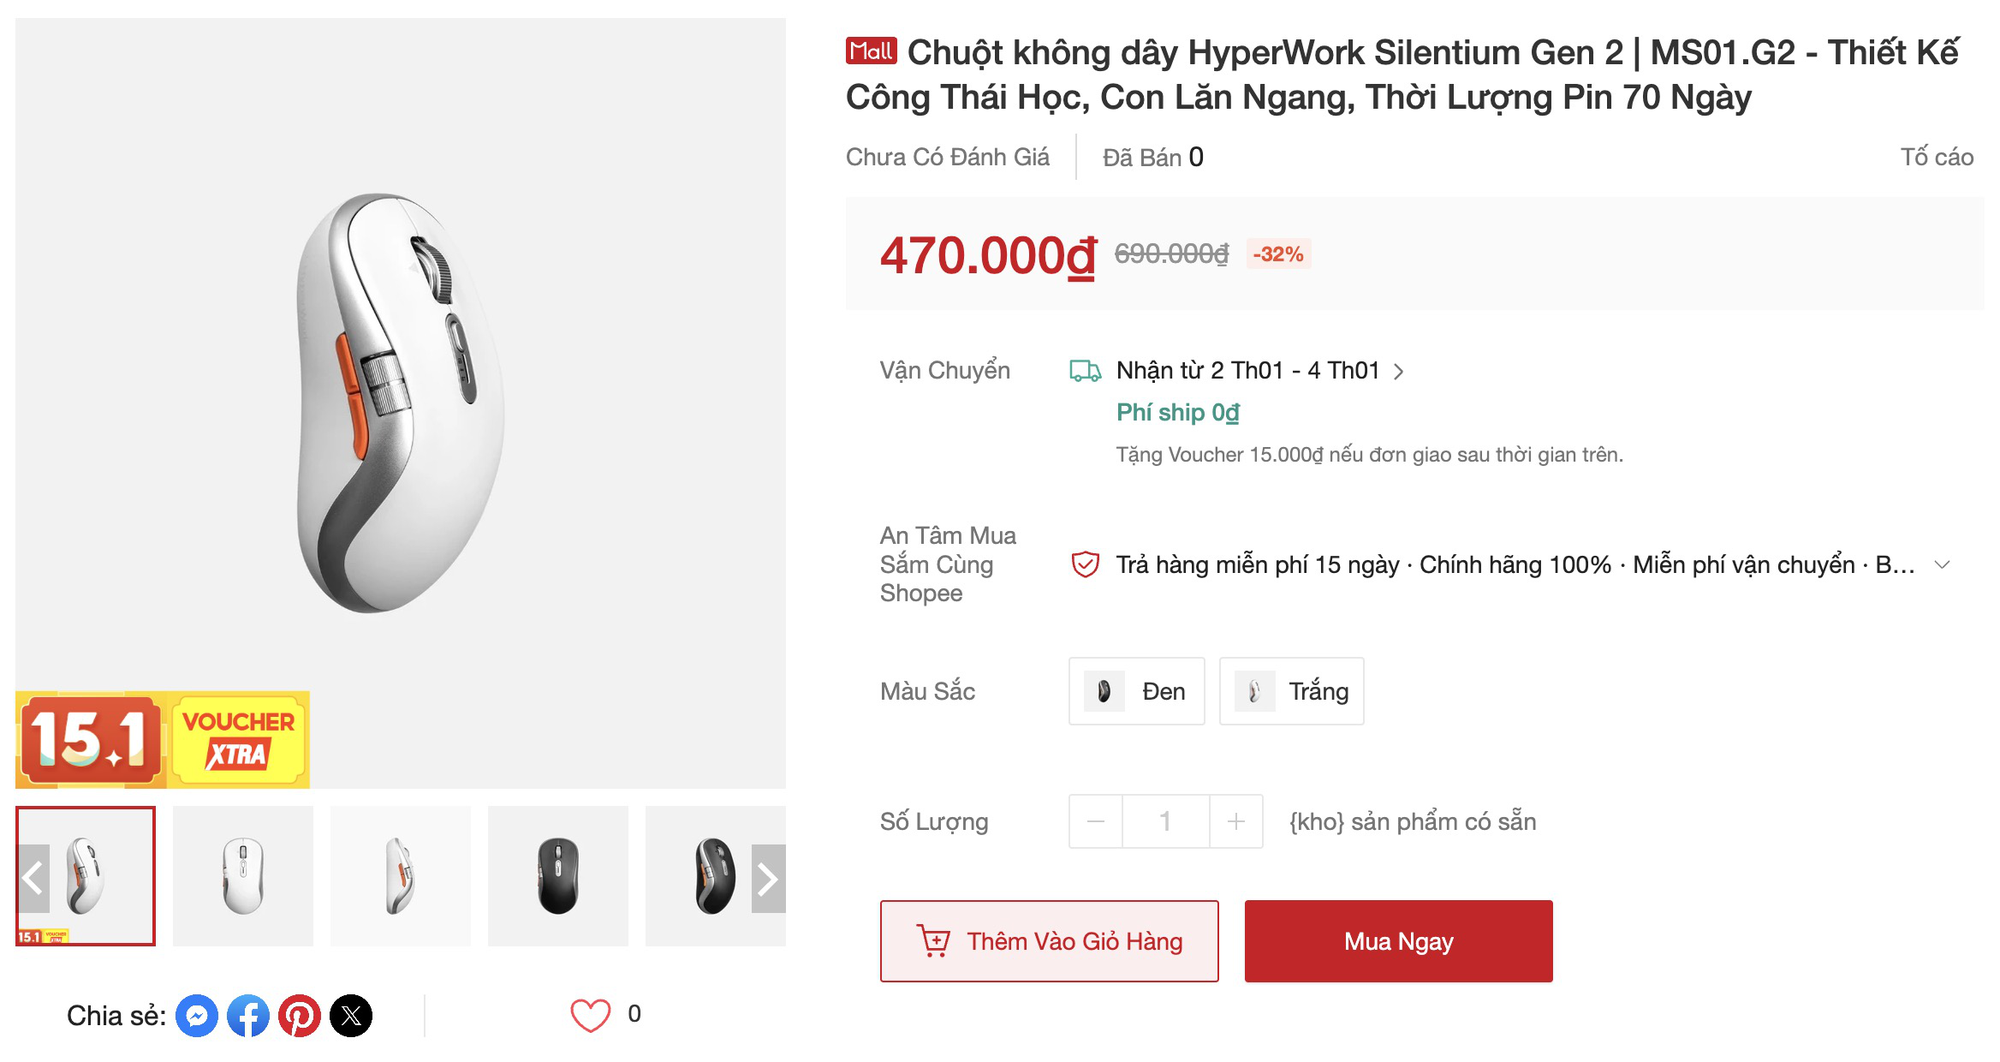Screen dimensions: 2000x1062
Task: Click the heart favorite icon
Action: click(x=590, y=1015)
